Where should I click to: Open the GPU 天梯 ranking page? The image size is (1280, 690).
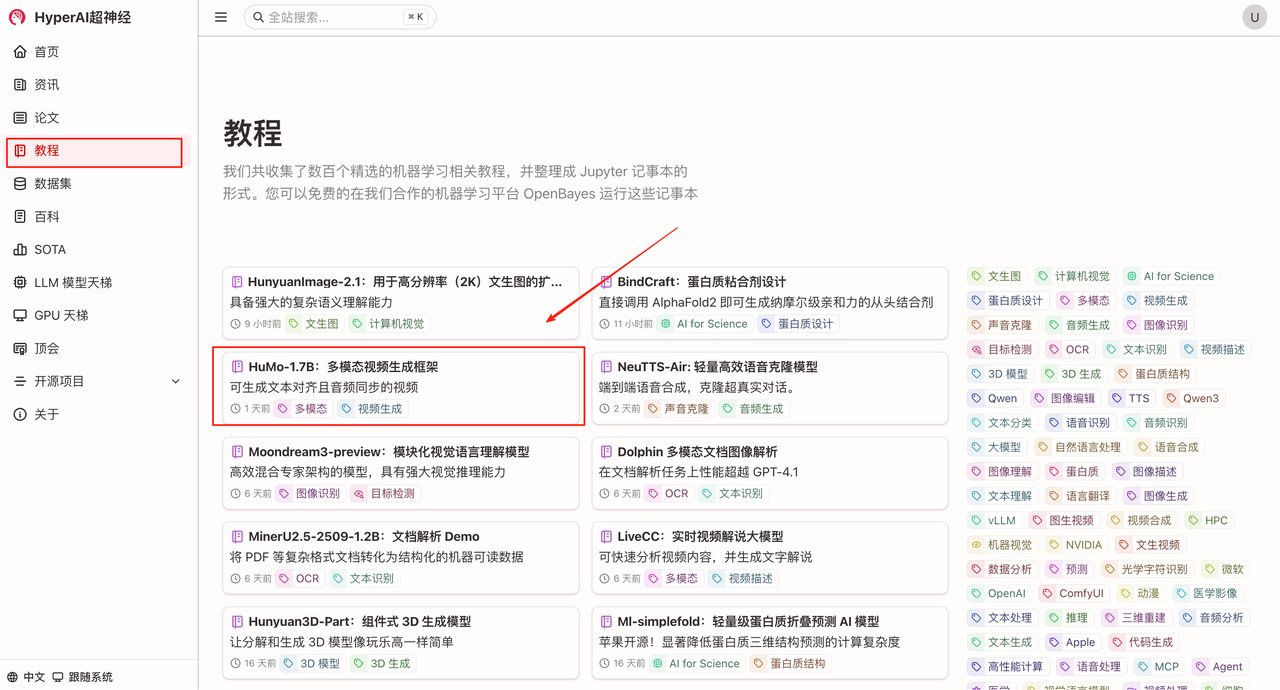(61, 315)
